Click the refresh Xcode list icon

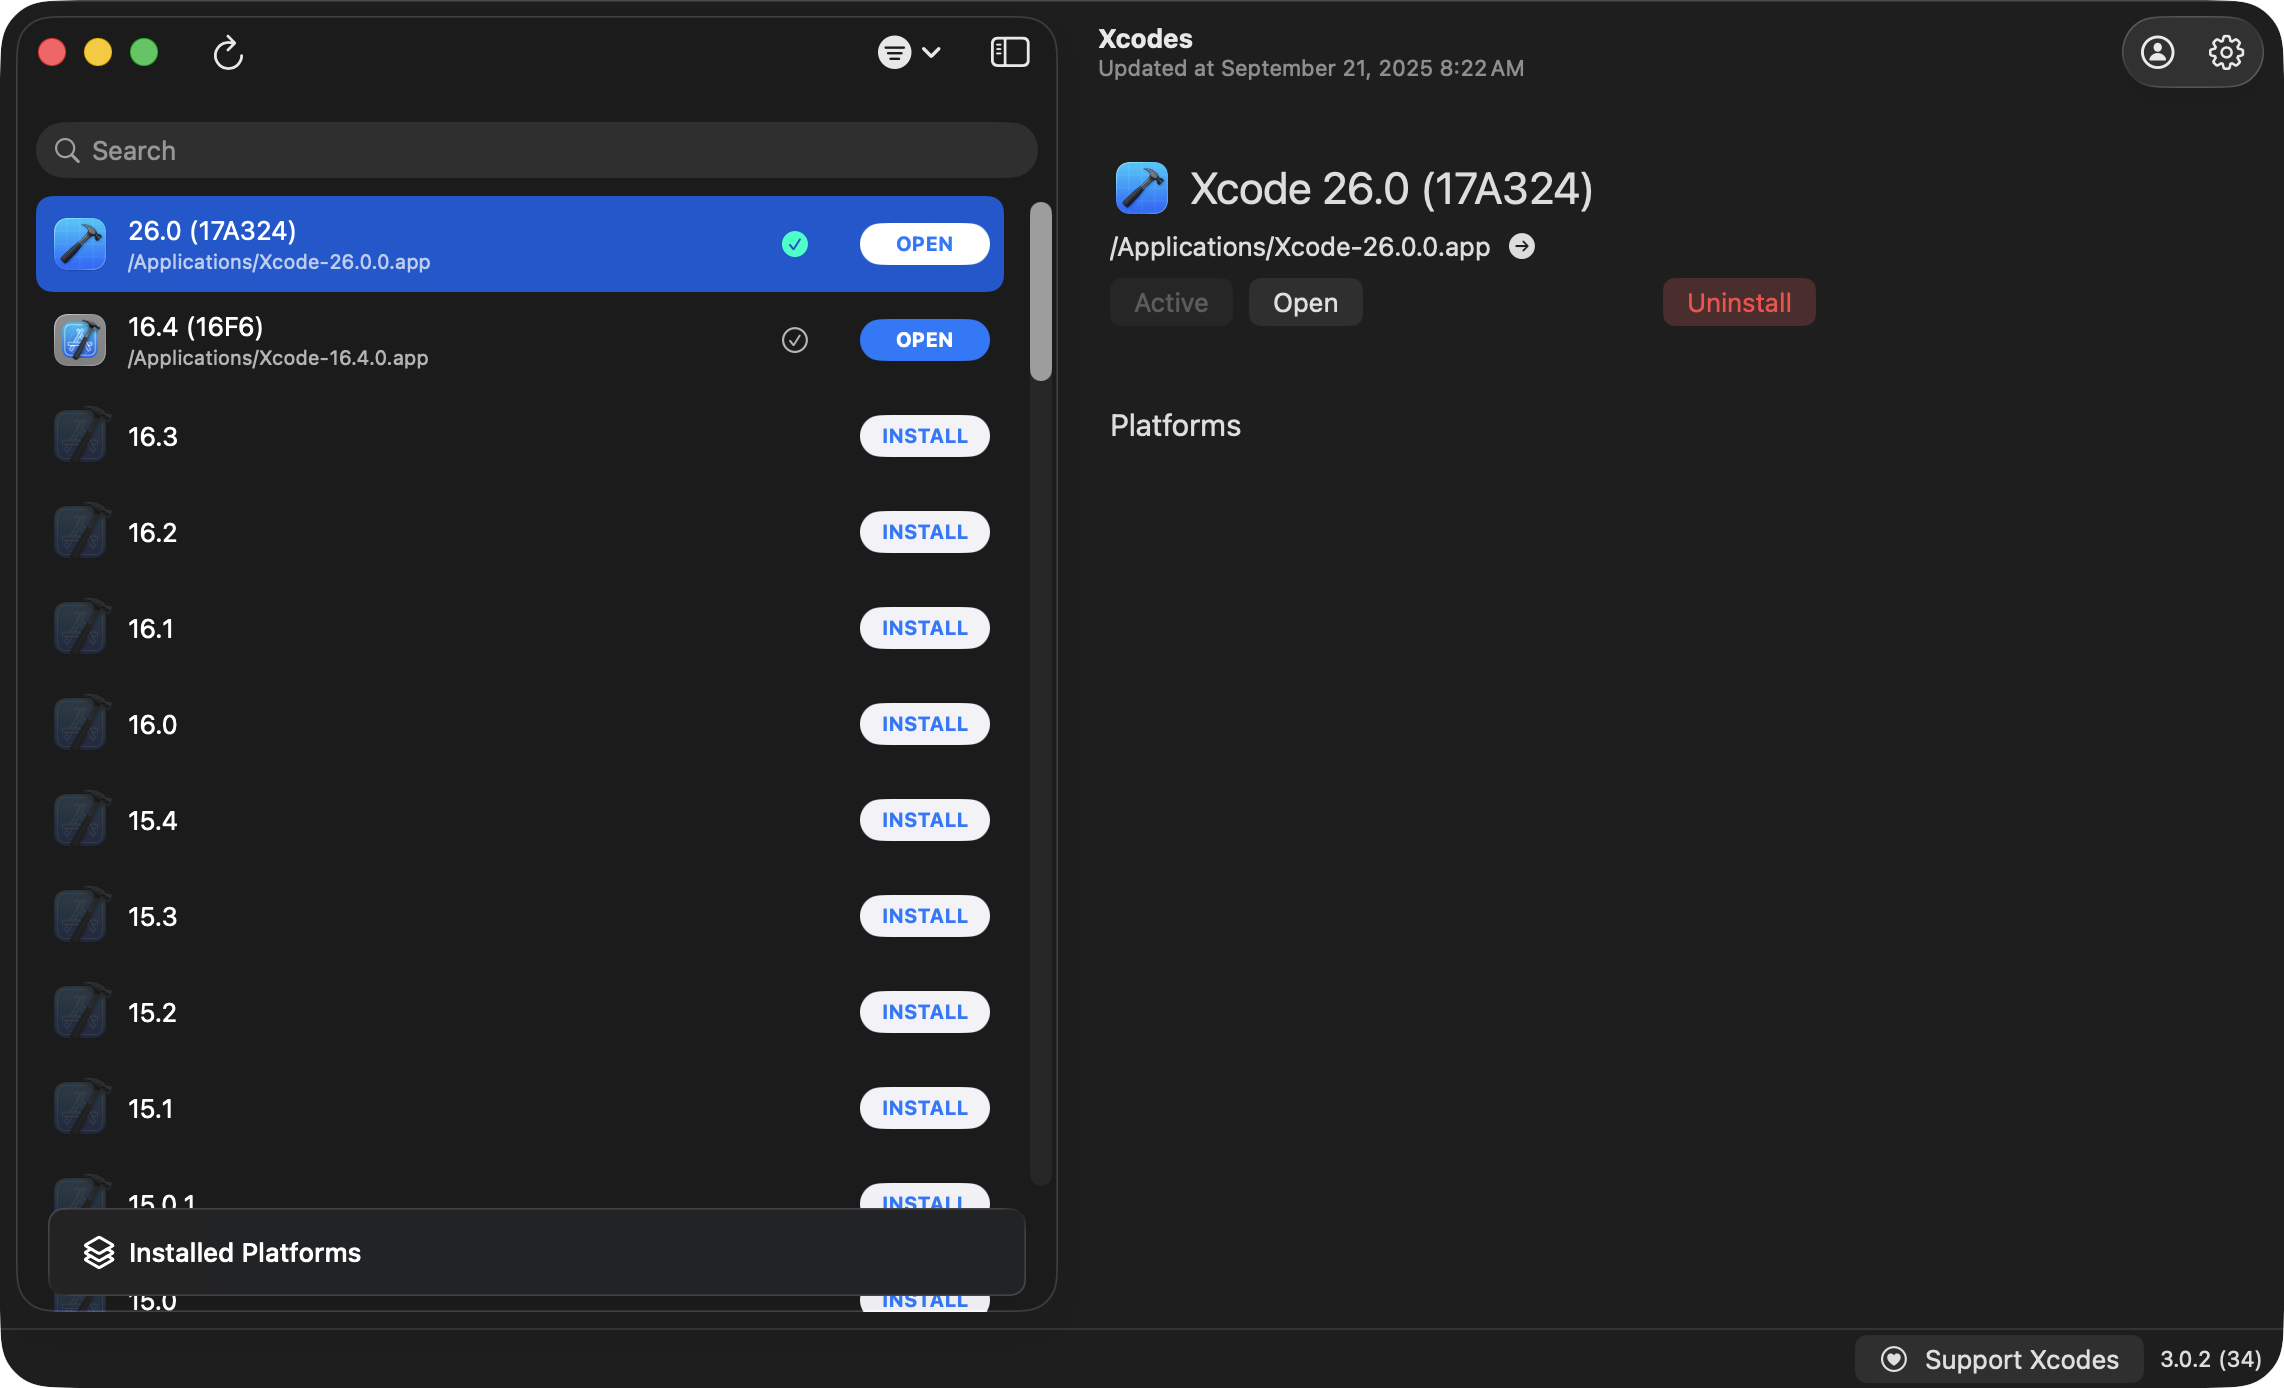[x=228, y=52]
